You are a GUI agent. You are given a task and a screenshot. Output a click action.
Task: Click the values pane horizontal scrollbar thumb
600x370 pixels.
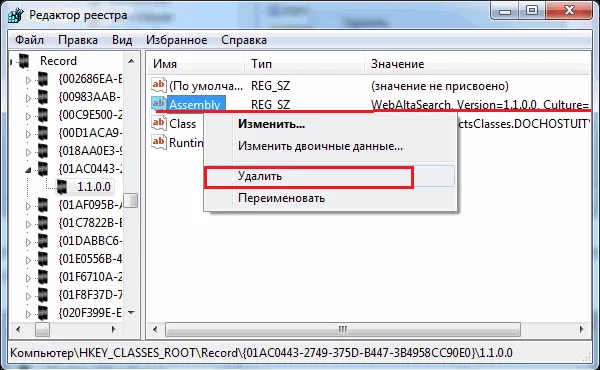tap(343, 329)
